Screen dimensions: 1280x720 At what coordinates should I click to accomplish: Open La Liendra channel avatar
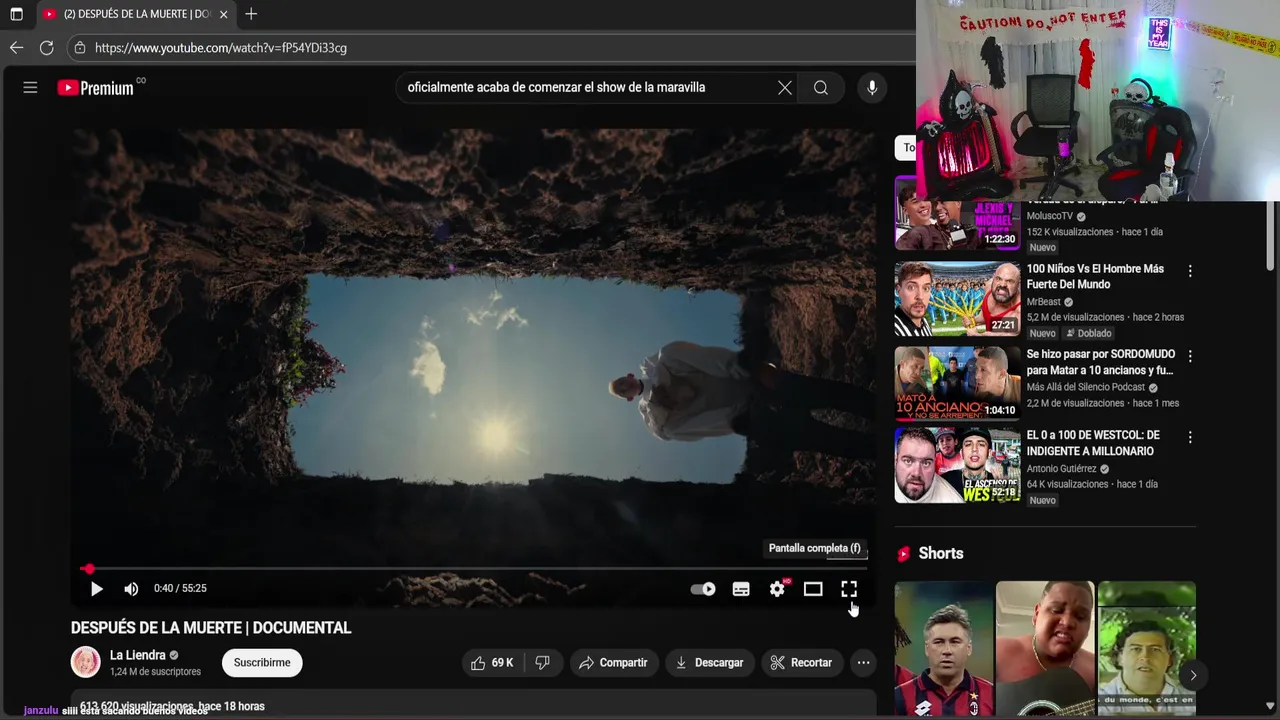(x=86, y=662)
